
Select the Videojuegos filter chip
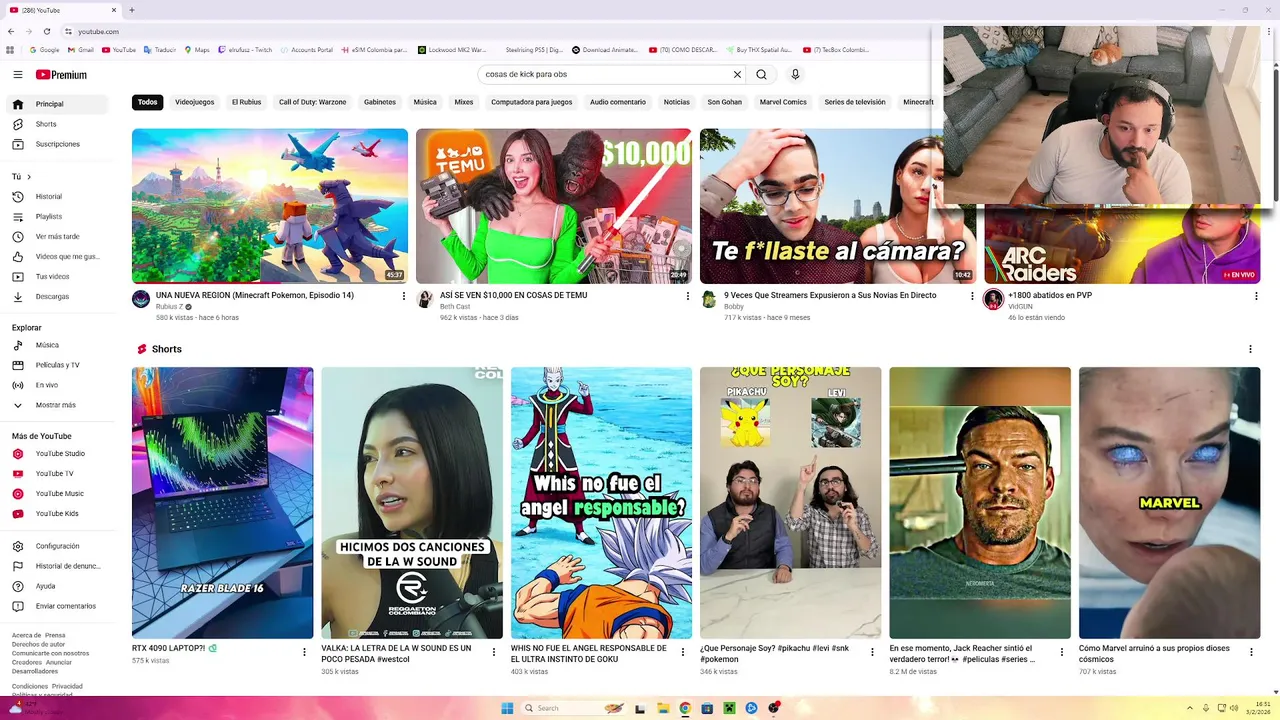click(x=195, y=102)
